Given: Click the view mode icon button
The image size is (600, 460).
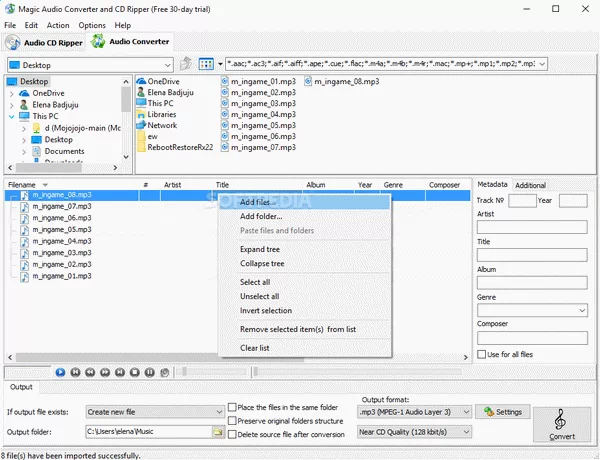Looking at the screenshot, I should click(x=206, y=64).
